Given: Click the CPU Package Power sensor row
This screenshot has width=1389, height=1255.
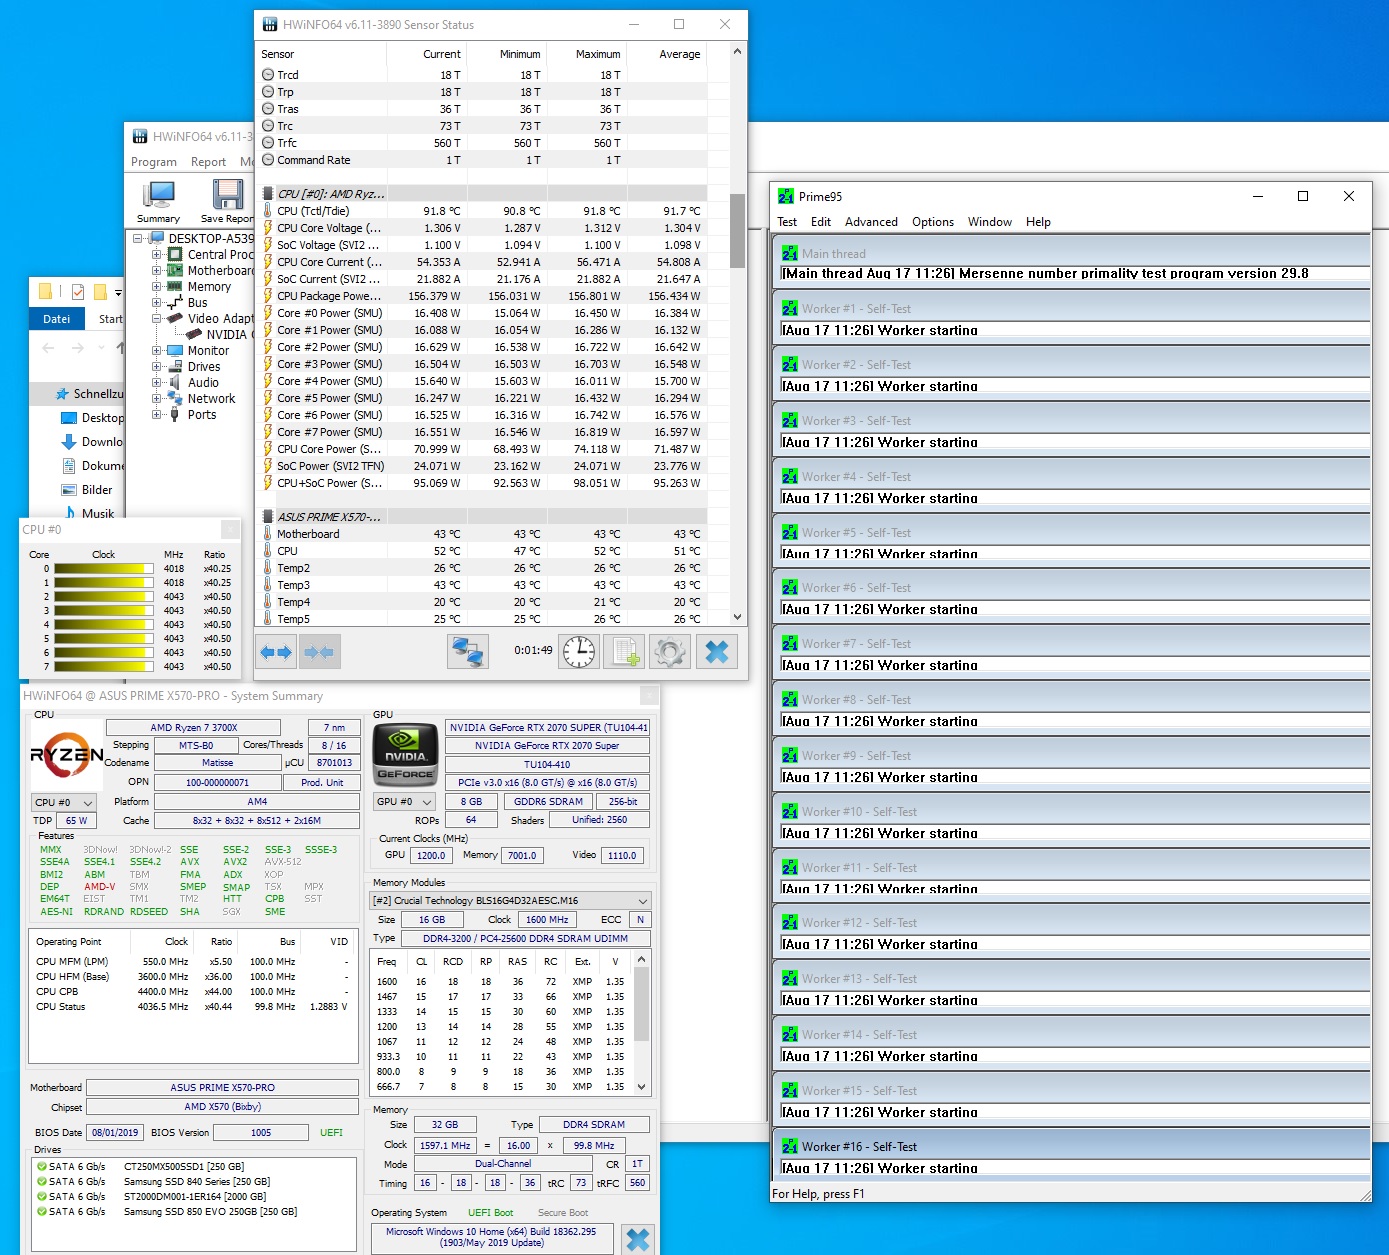Looking at the screenshot, I should click(484, 296).
